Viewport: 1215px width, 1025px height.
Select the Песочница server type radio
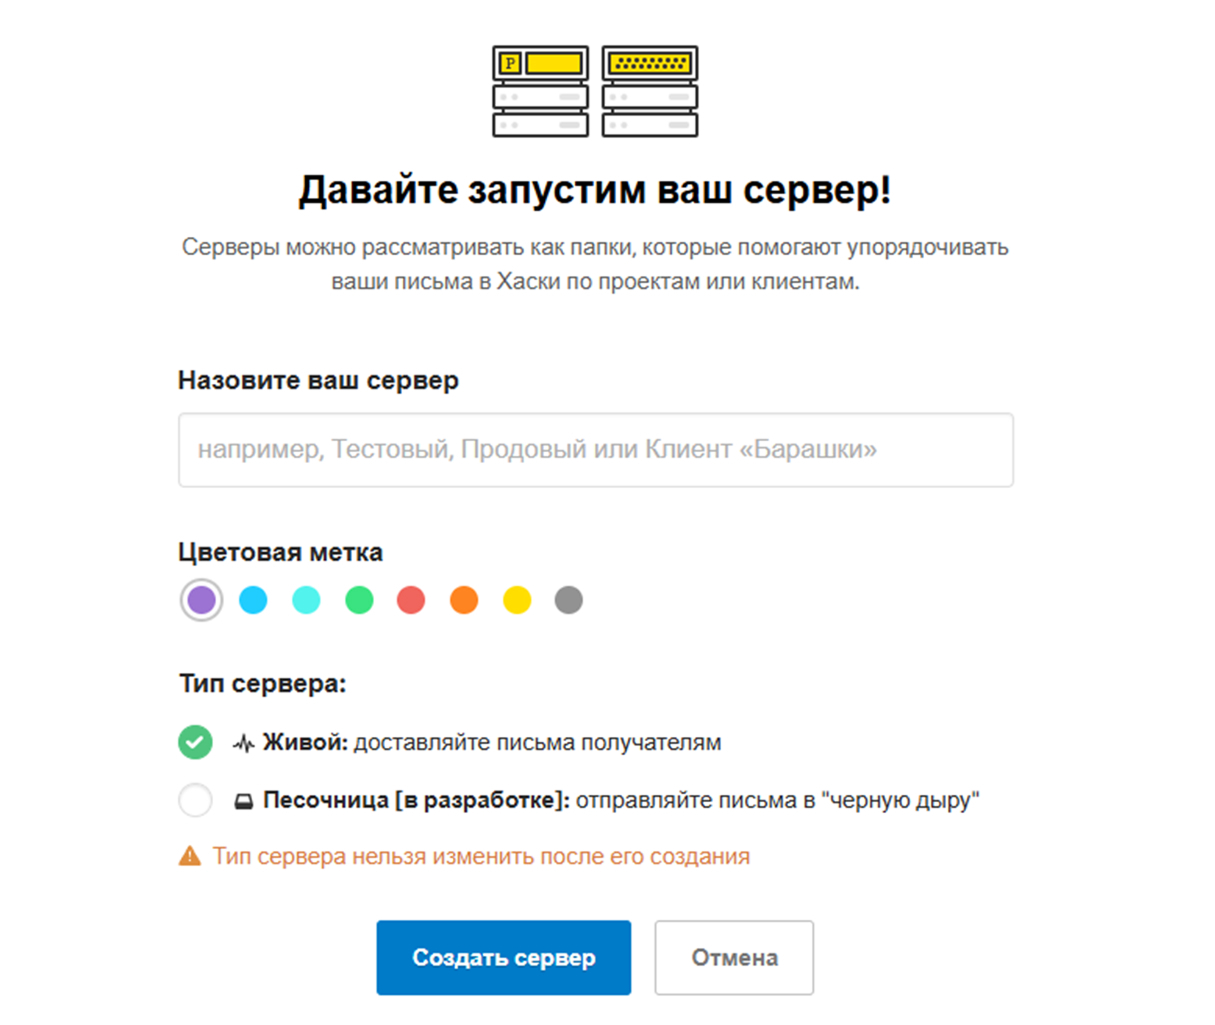[x=195, y=800]
